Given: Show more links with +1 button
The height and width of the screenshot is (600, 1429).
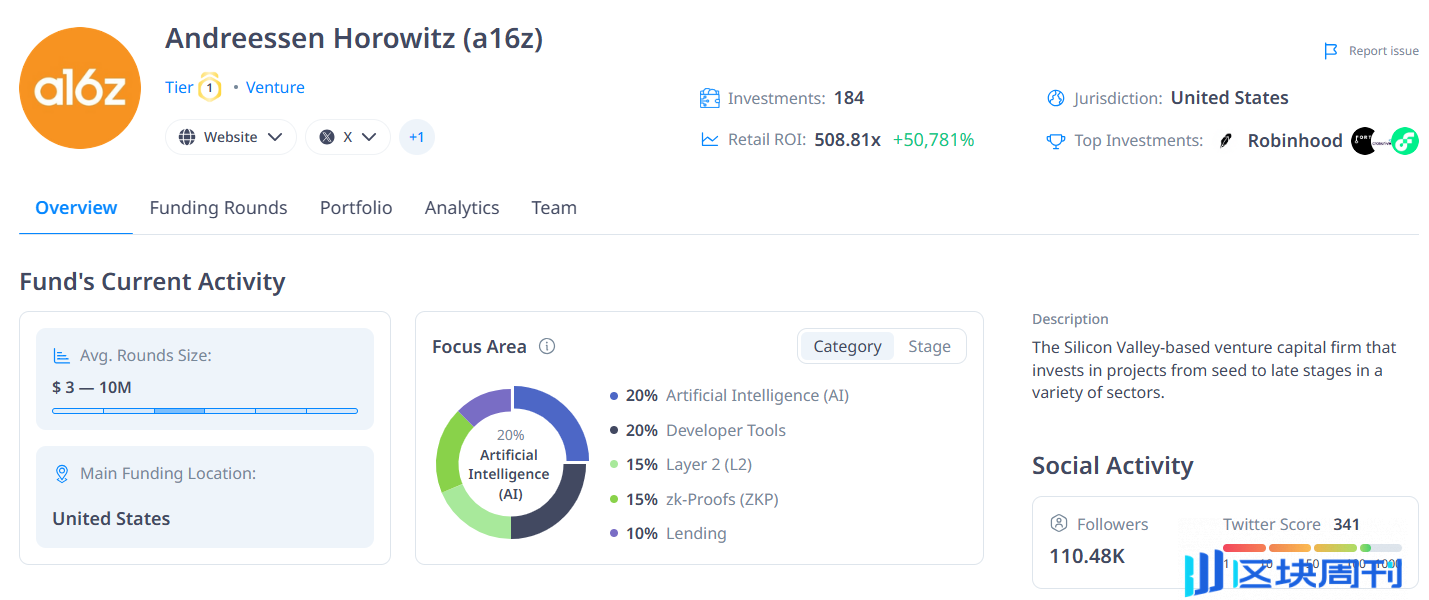Looking at the screenshot, I should (x=416, y=137).
